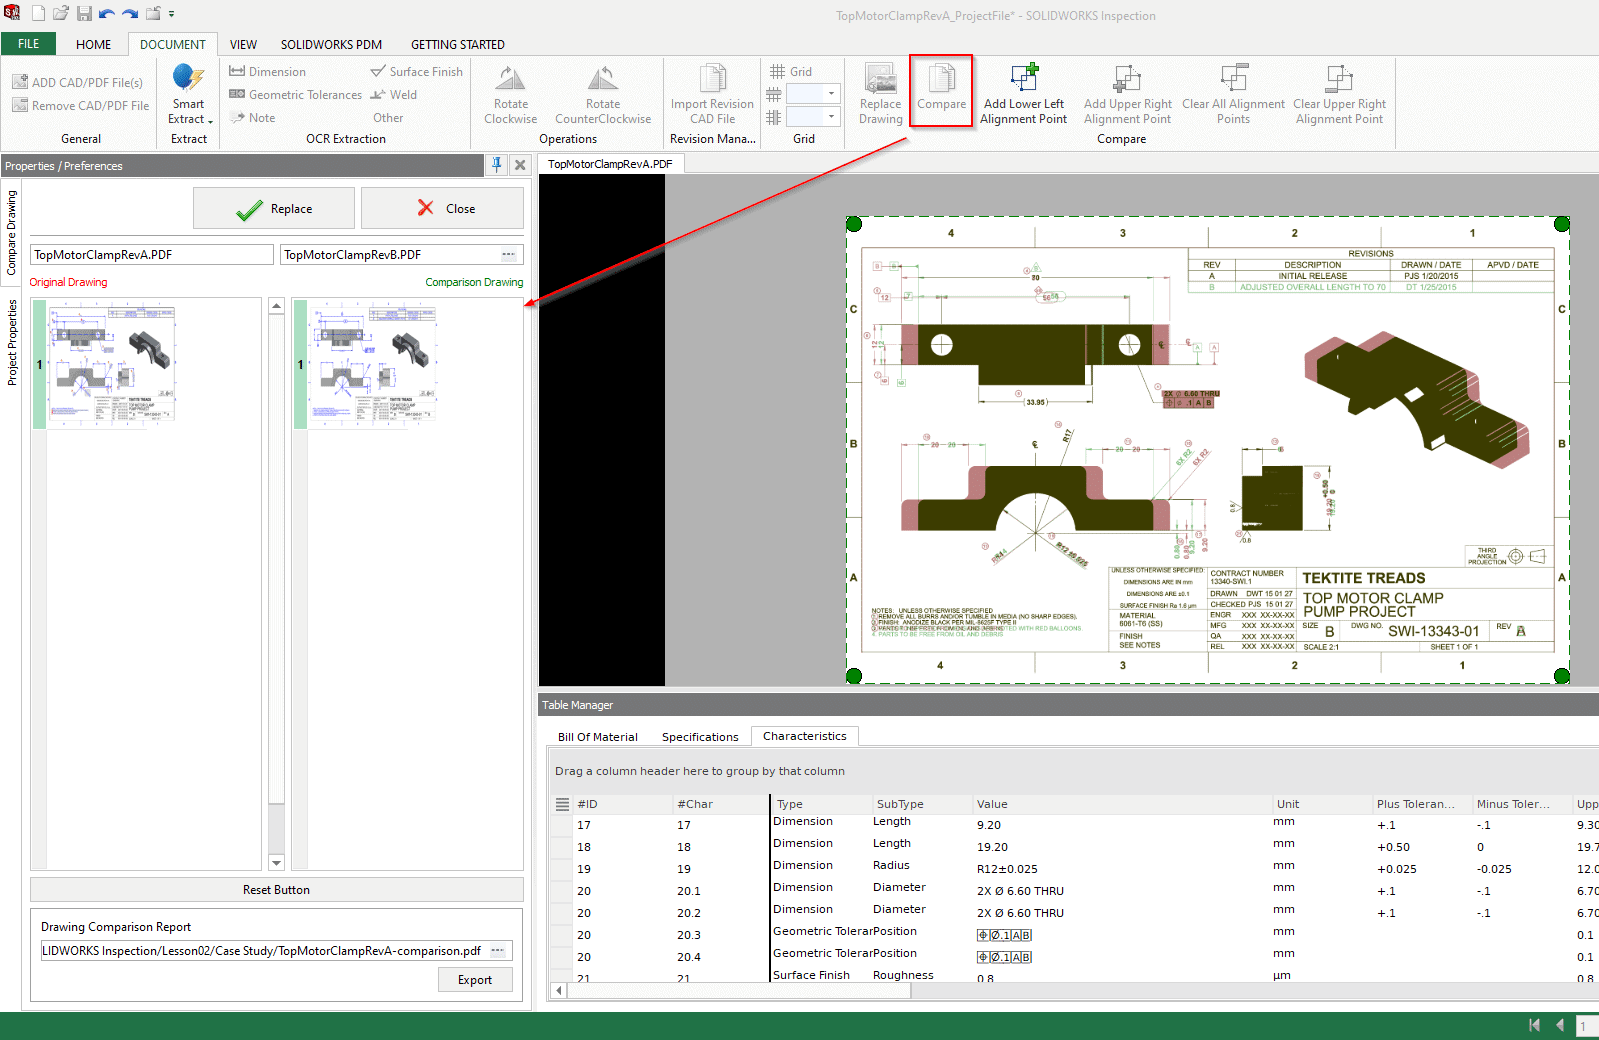Select the Original Drawing page 1 thumbnail
Screen dimensions: 1599x1040
(x=112, y=364)
